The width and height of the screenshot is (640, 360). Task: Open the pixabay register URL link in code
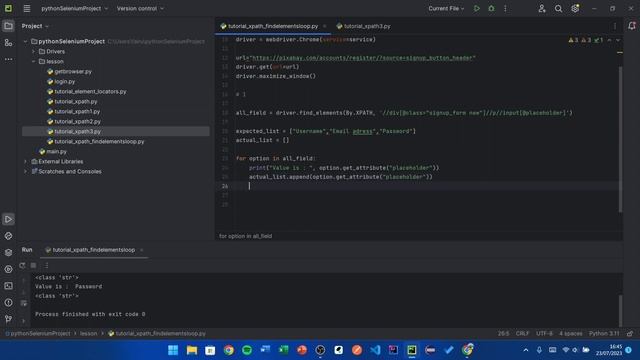(x=362, y=58)
